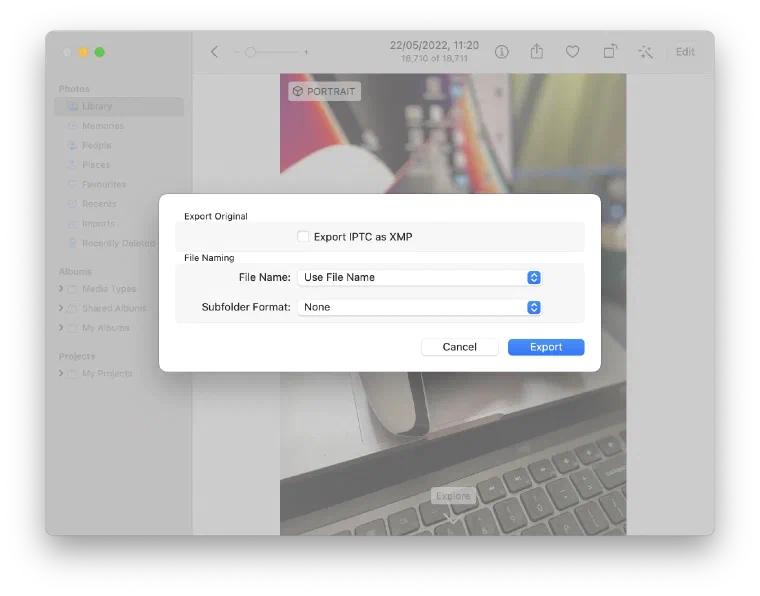The width and height of the screenshot is (760, 596).
Task: Click the blue Export button
Action: [546, 347]
